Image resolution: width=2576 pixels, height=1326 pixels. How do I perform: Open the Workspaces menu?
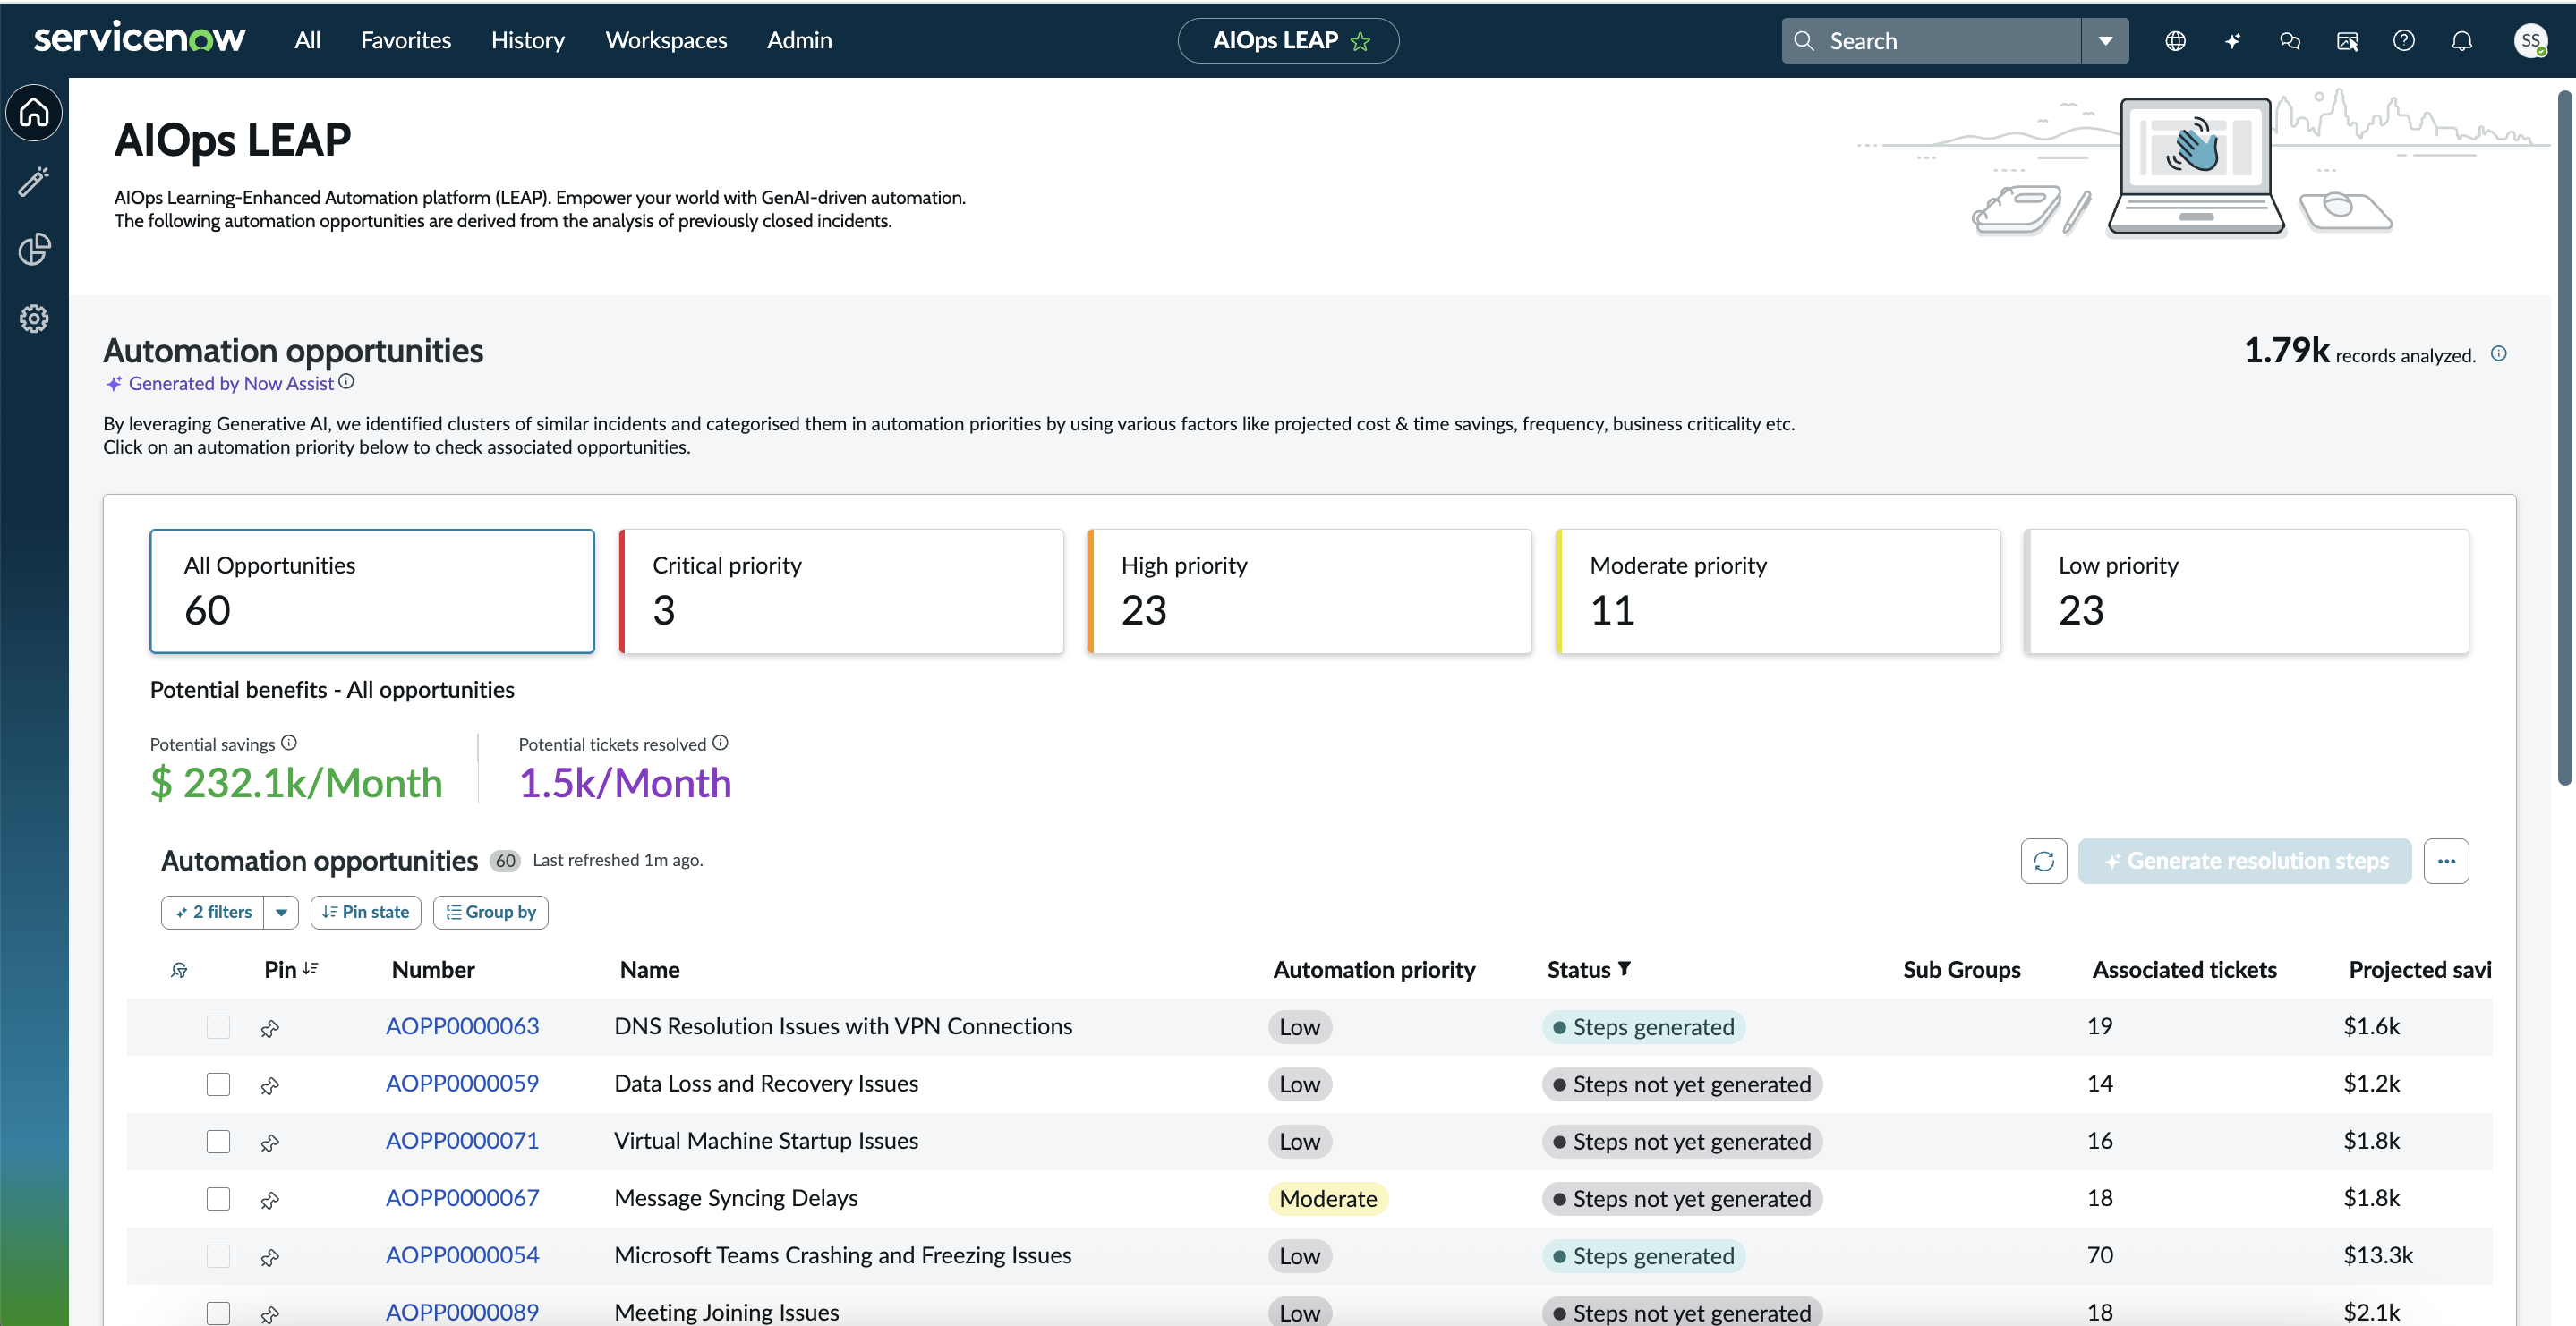666,41
